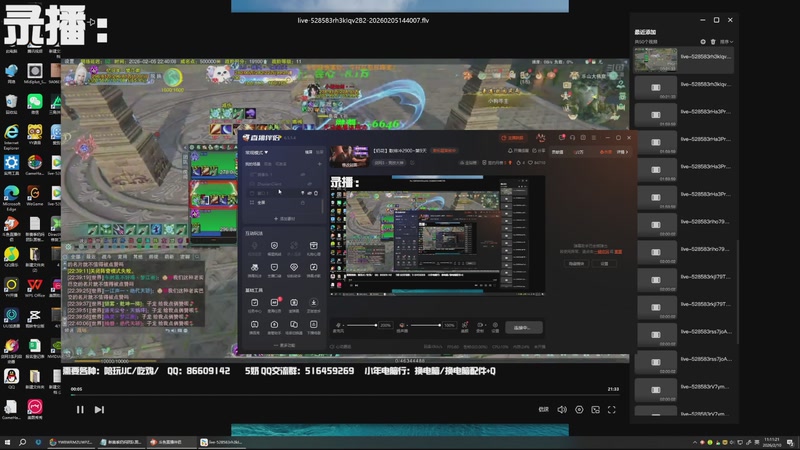Open the playlist 排序 sort dropdown

[x=727, y=41]
